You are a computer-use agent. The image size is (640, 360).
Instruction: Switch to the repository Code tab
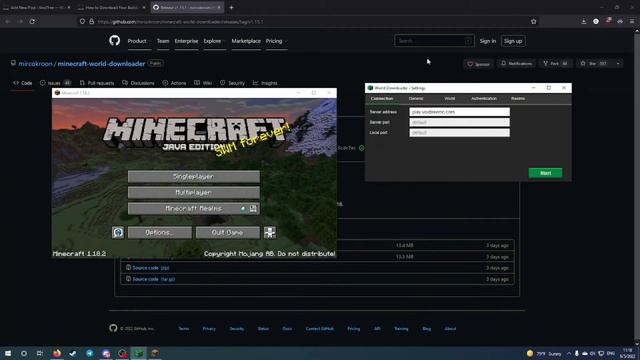(22, 83)
